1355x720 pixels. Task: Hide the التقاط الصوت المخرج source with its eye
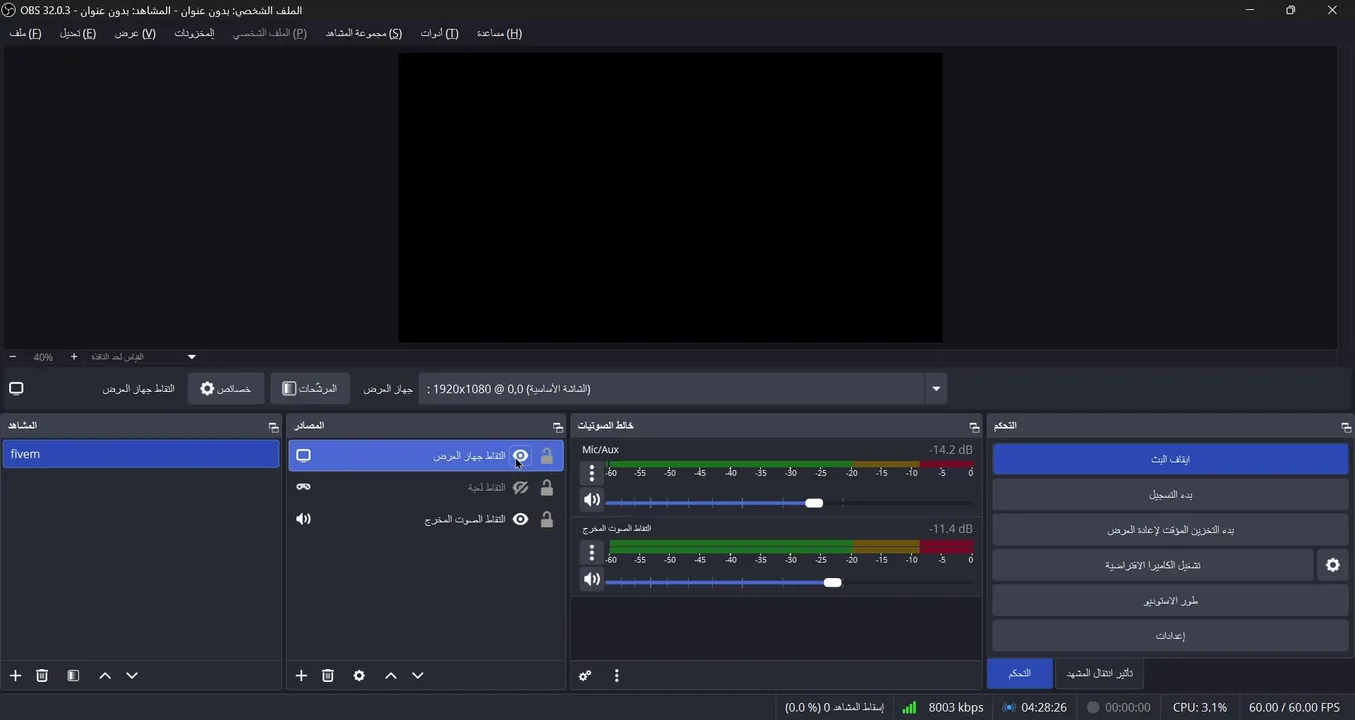point(520,519)
